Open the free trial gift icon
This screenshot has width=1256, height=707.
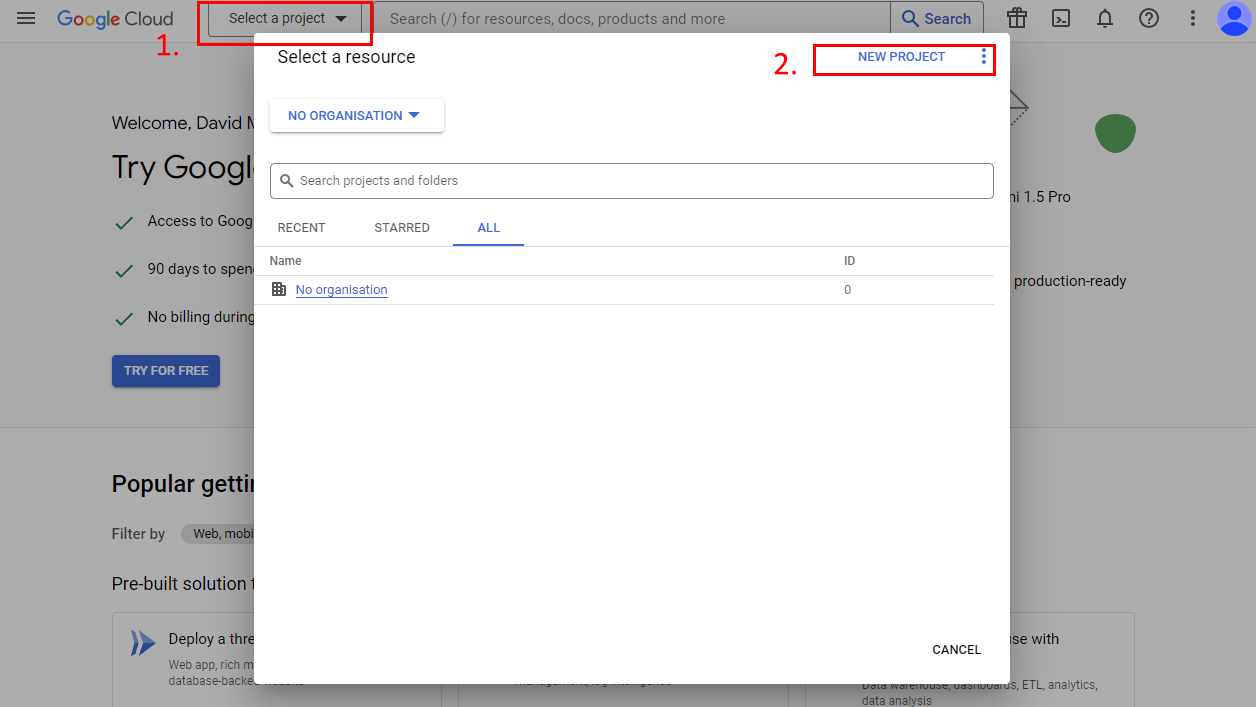(x=1017, y=18)
